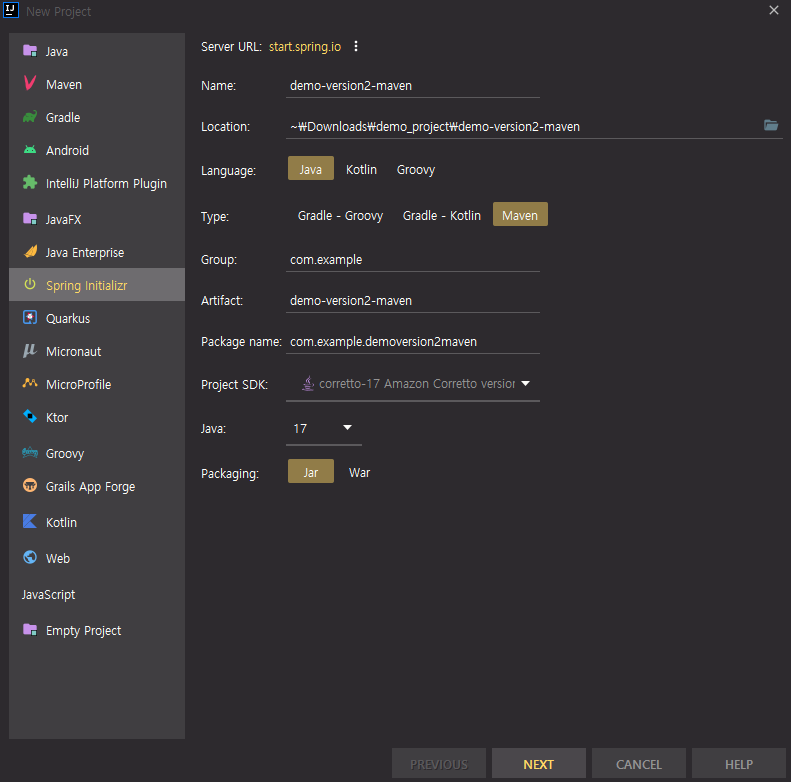Select JavaScript in the sidebar list

click(97, 594)
